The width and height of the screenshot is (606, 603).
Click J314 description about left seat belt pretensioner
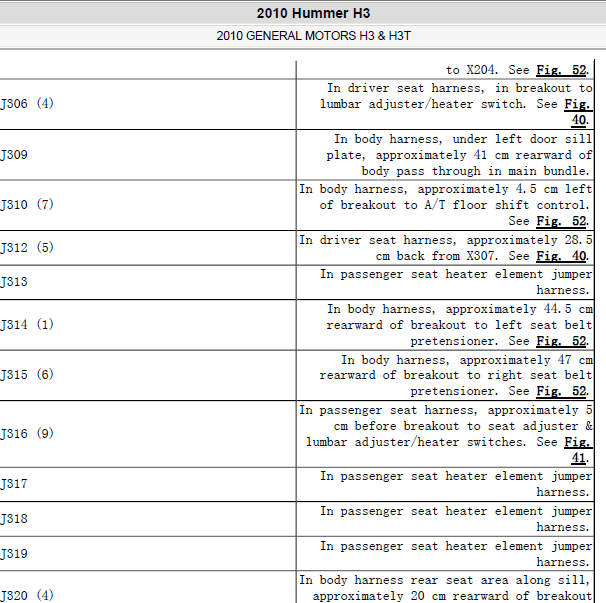pos(459,325)
